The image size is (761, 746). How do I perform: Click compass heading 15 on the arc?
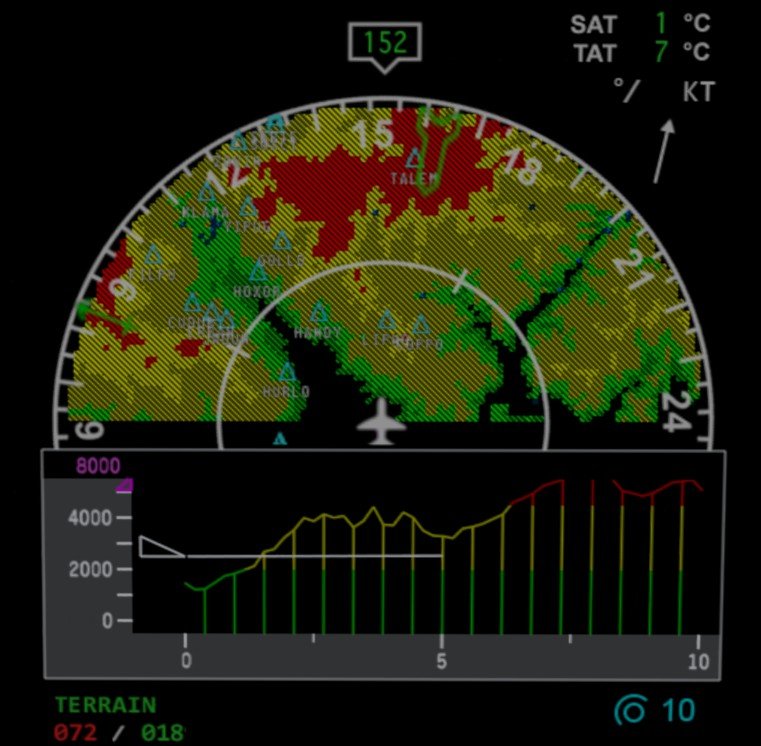373,133
